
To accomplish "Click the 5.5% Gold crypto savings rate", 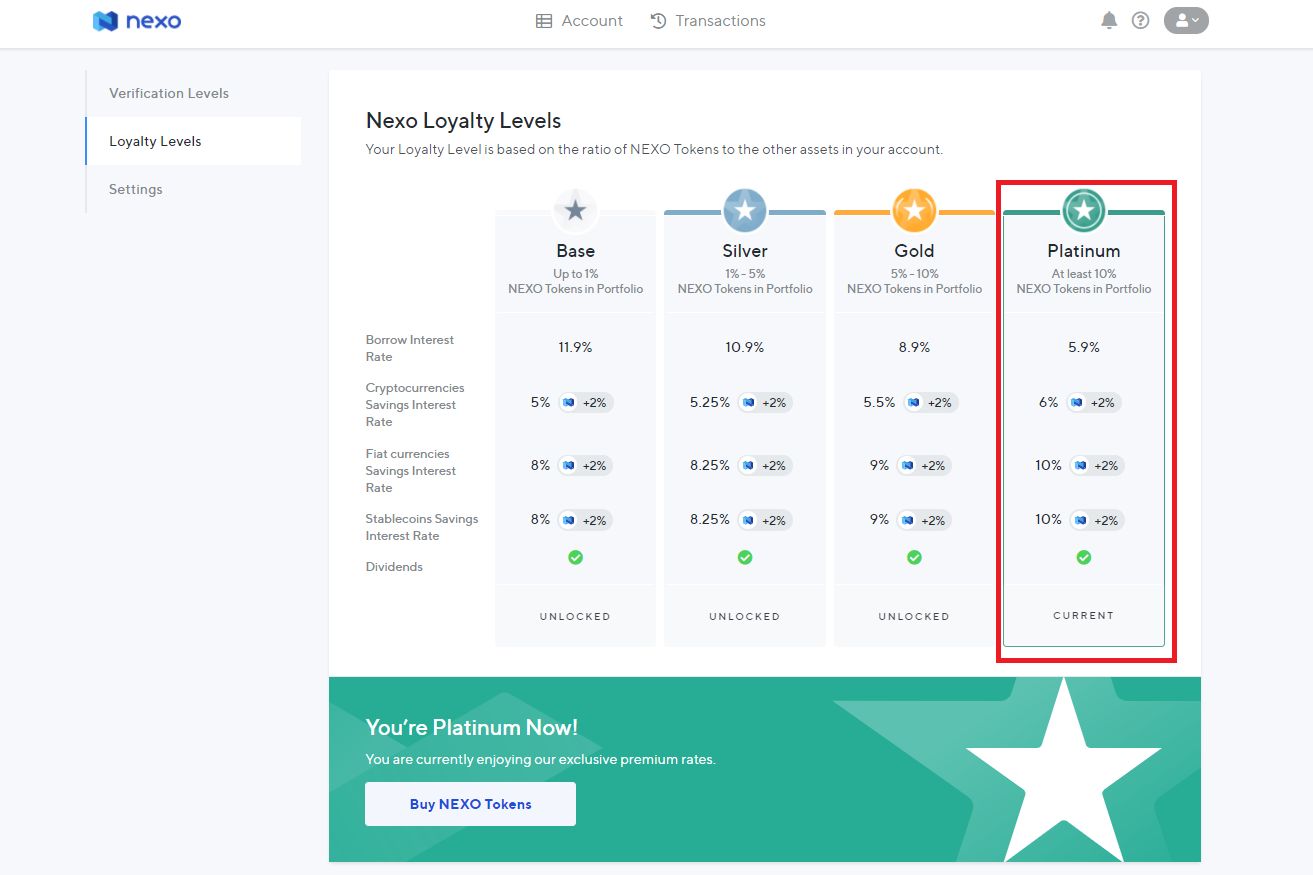I will pyautogui.click(x=880, y=403).
